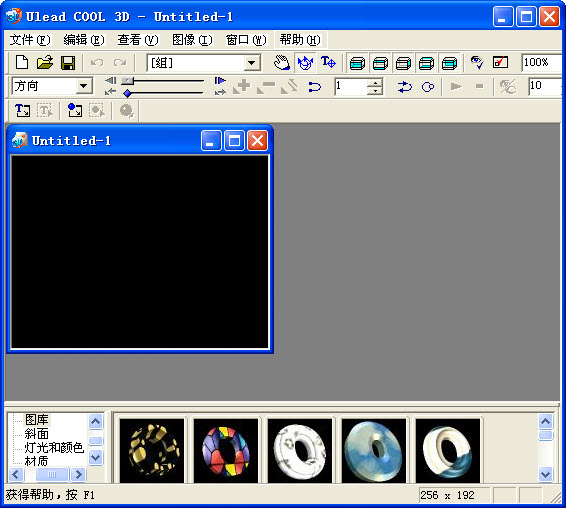Open the 查看(V) menu
The height and width of the screenshot is (508, 566).
(138, 40)
